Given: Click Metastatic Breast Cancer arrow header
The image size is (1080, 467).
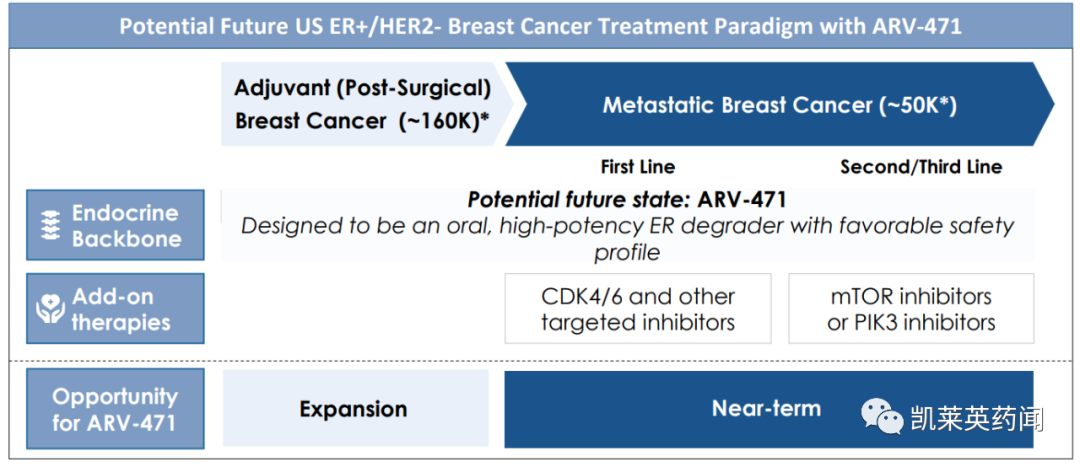Looking at the screenshot, I should 780,104.
